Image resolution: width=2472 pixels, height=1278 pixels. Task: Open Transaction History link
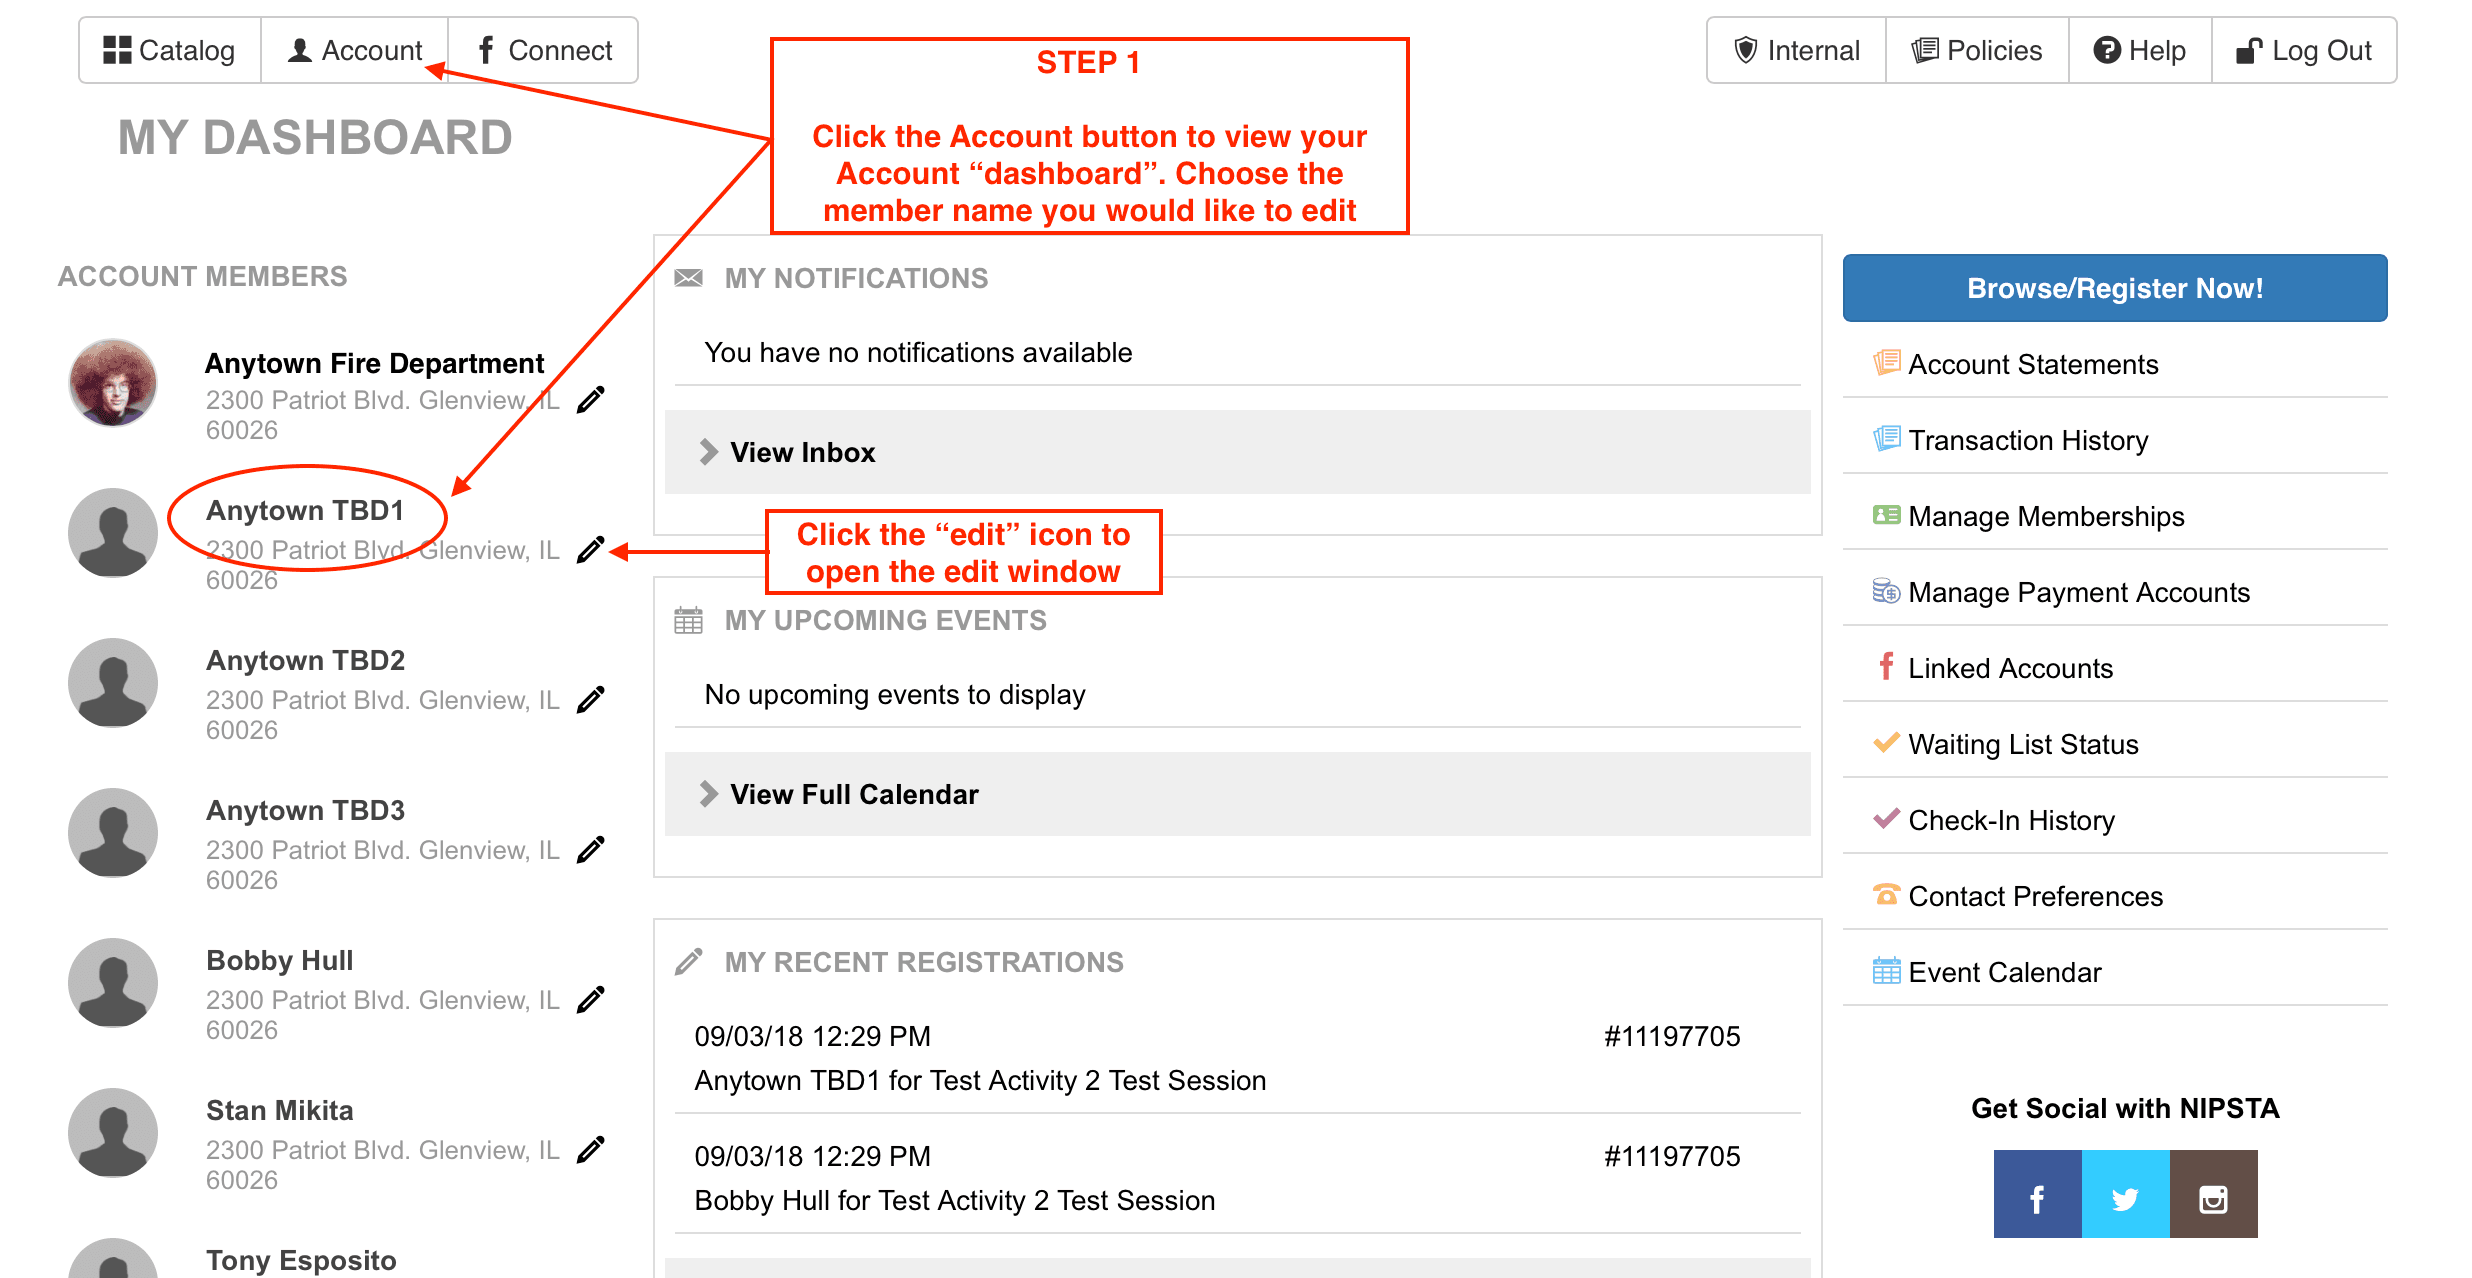tap(2027, 440)
